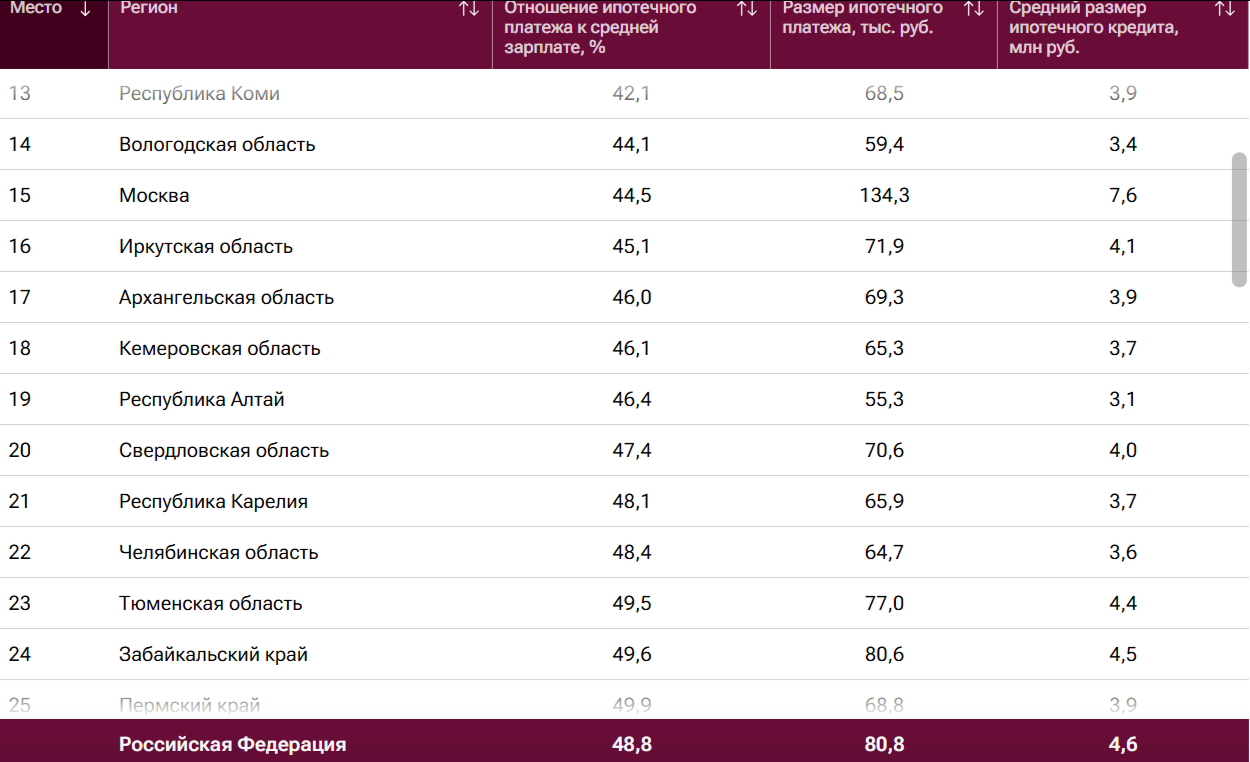
Task: Select Челябинская область table row
Action: (x=218, y=552)
